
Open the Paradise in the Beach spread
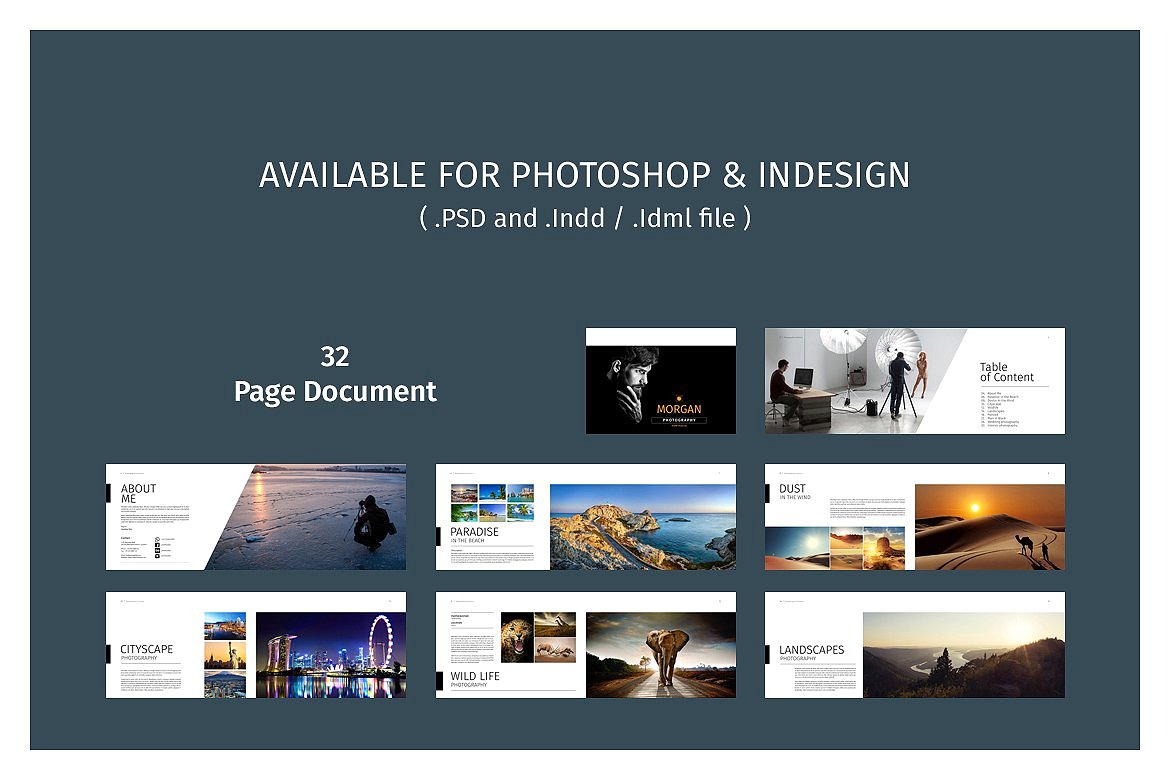pyautogui.click(x=585, y=517)
